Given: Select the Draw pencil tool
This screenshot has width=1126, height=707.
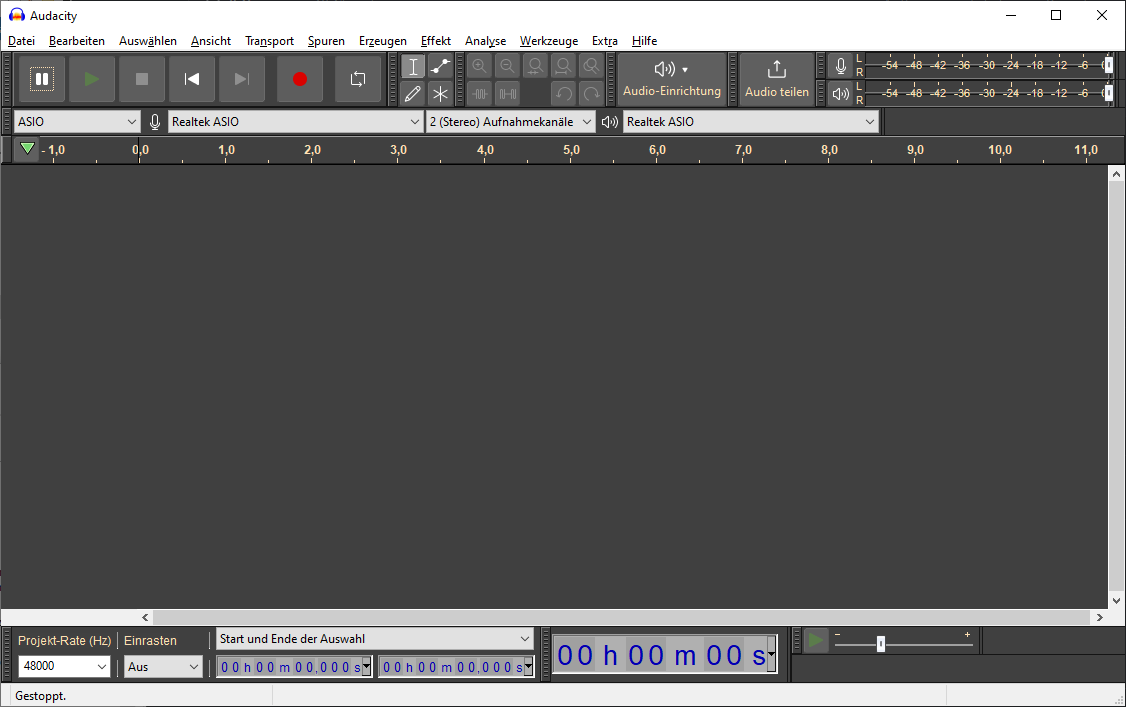Looking at the screenshot, I should [413, 93].
